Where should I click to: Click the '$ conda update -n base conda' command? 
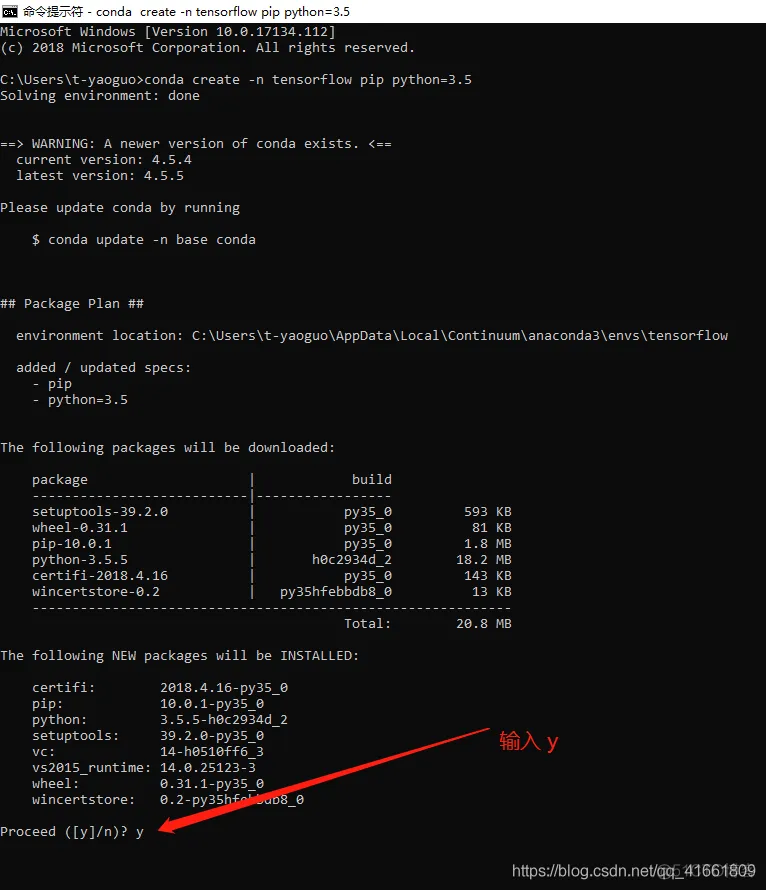click(144, 240)
